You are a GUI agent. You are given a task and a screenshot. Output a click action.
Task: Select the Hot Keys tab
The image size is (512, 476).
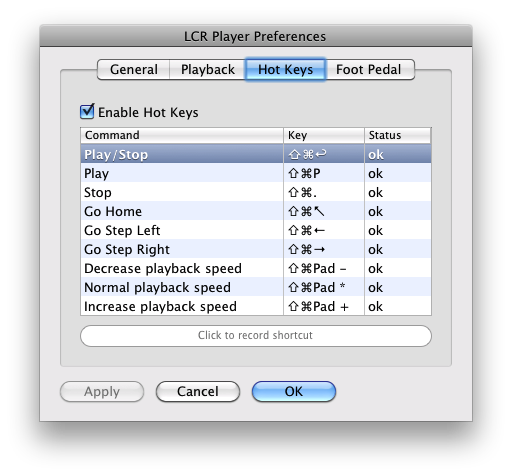point(286,70)
